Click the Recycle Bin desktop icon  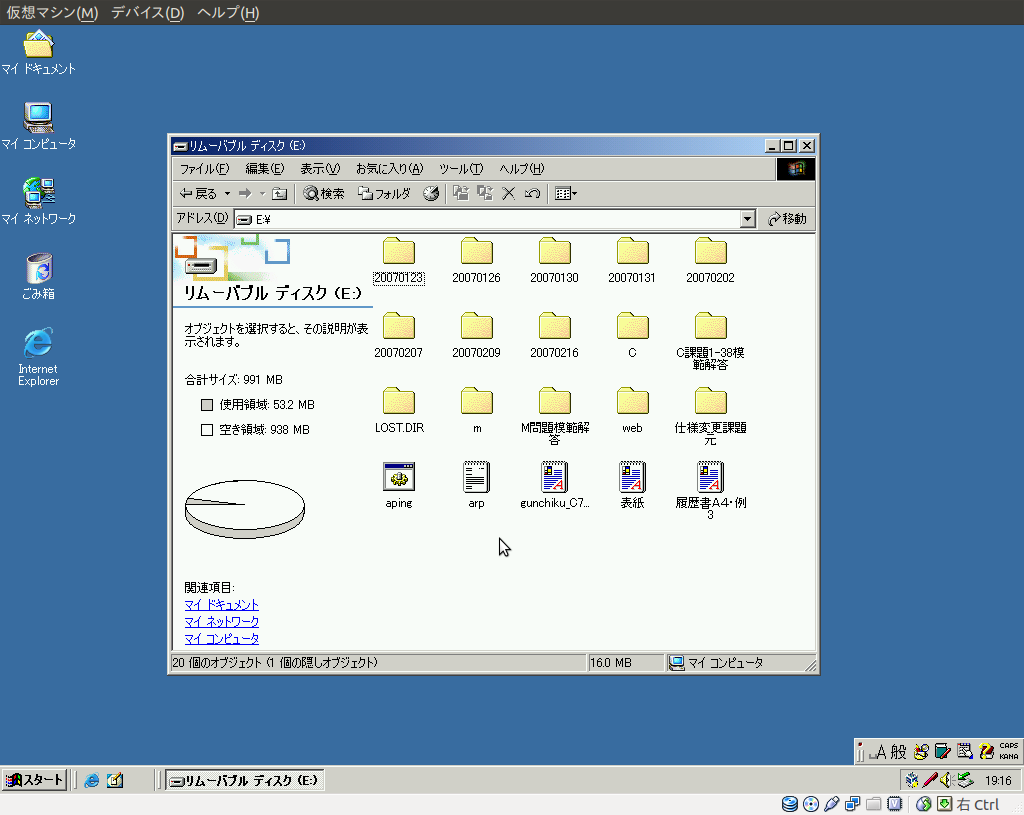[38, 269]
